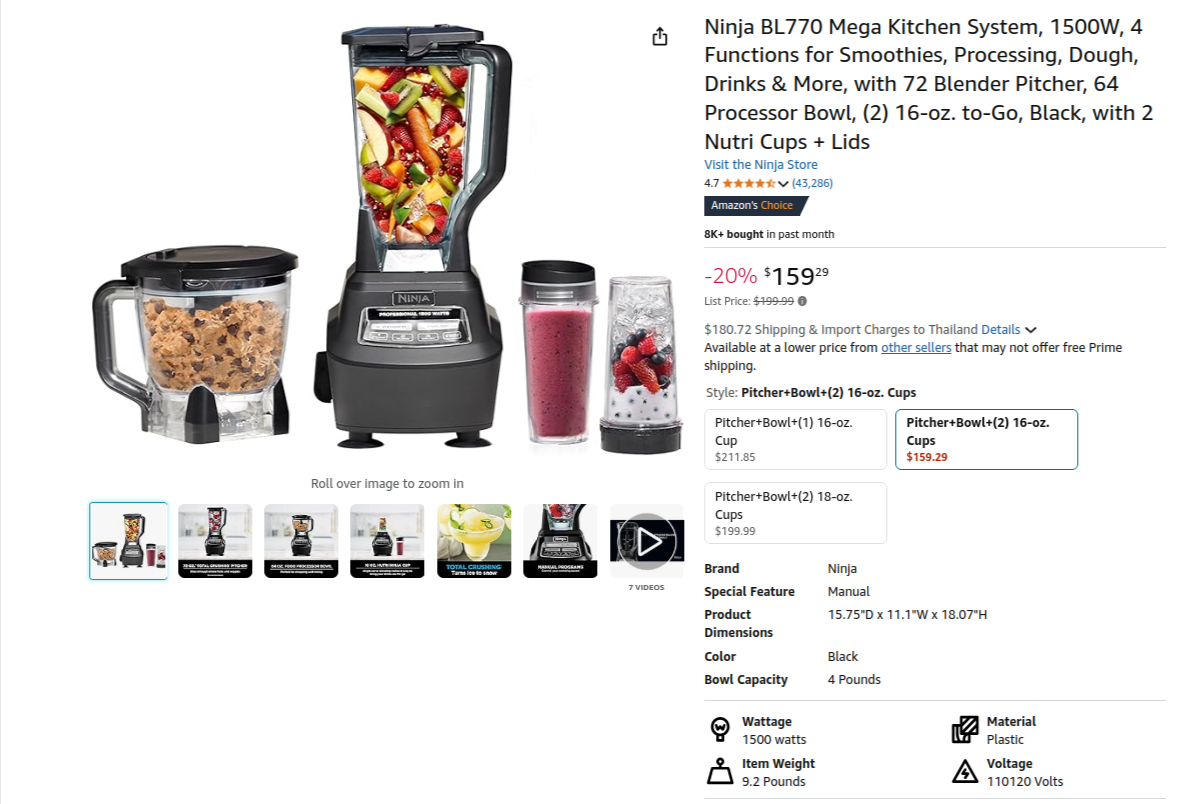Select the second thumbnail with pitcher image
The height and width of the screenshot is (804, 1188).
point(215,541)
